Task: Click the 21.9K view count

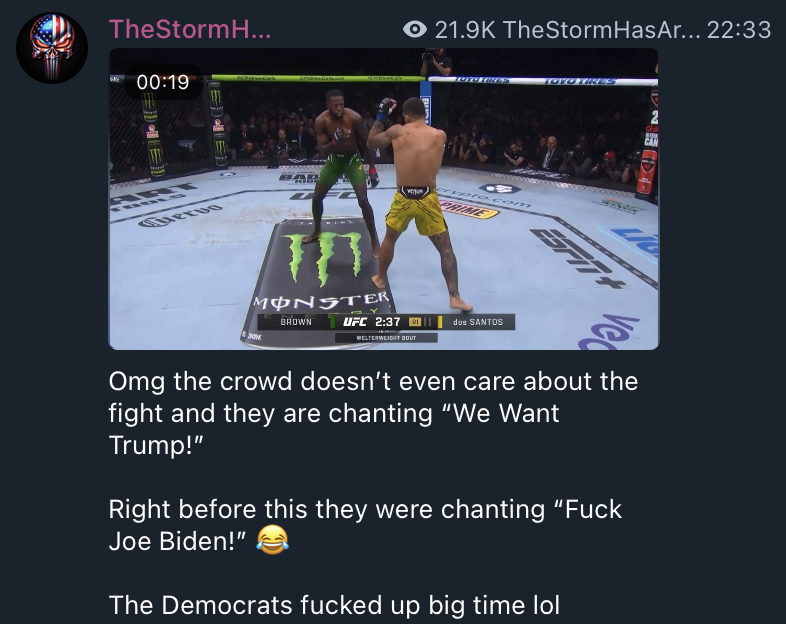Action: [x=465, y=30]
